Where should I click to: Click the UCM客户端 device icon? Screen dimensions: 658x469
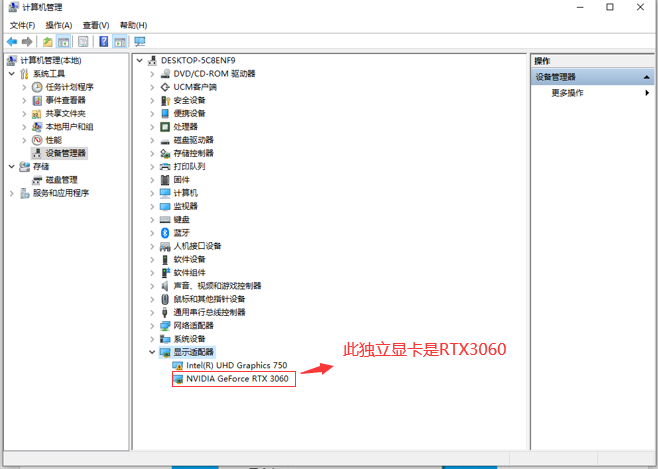click(x=165, y=87)
